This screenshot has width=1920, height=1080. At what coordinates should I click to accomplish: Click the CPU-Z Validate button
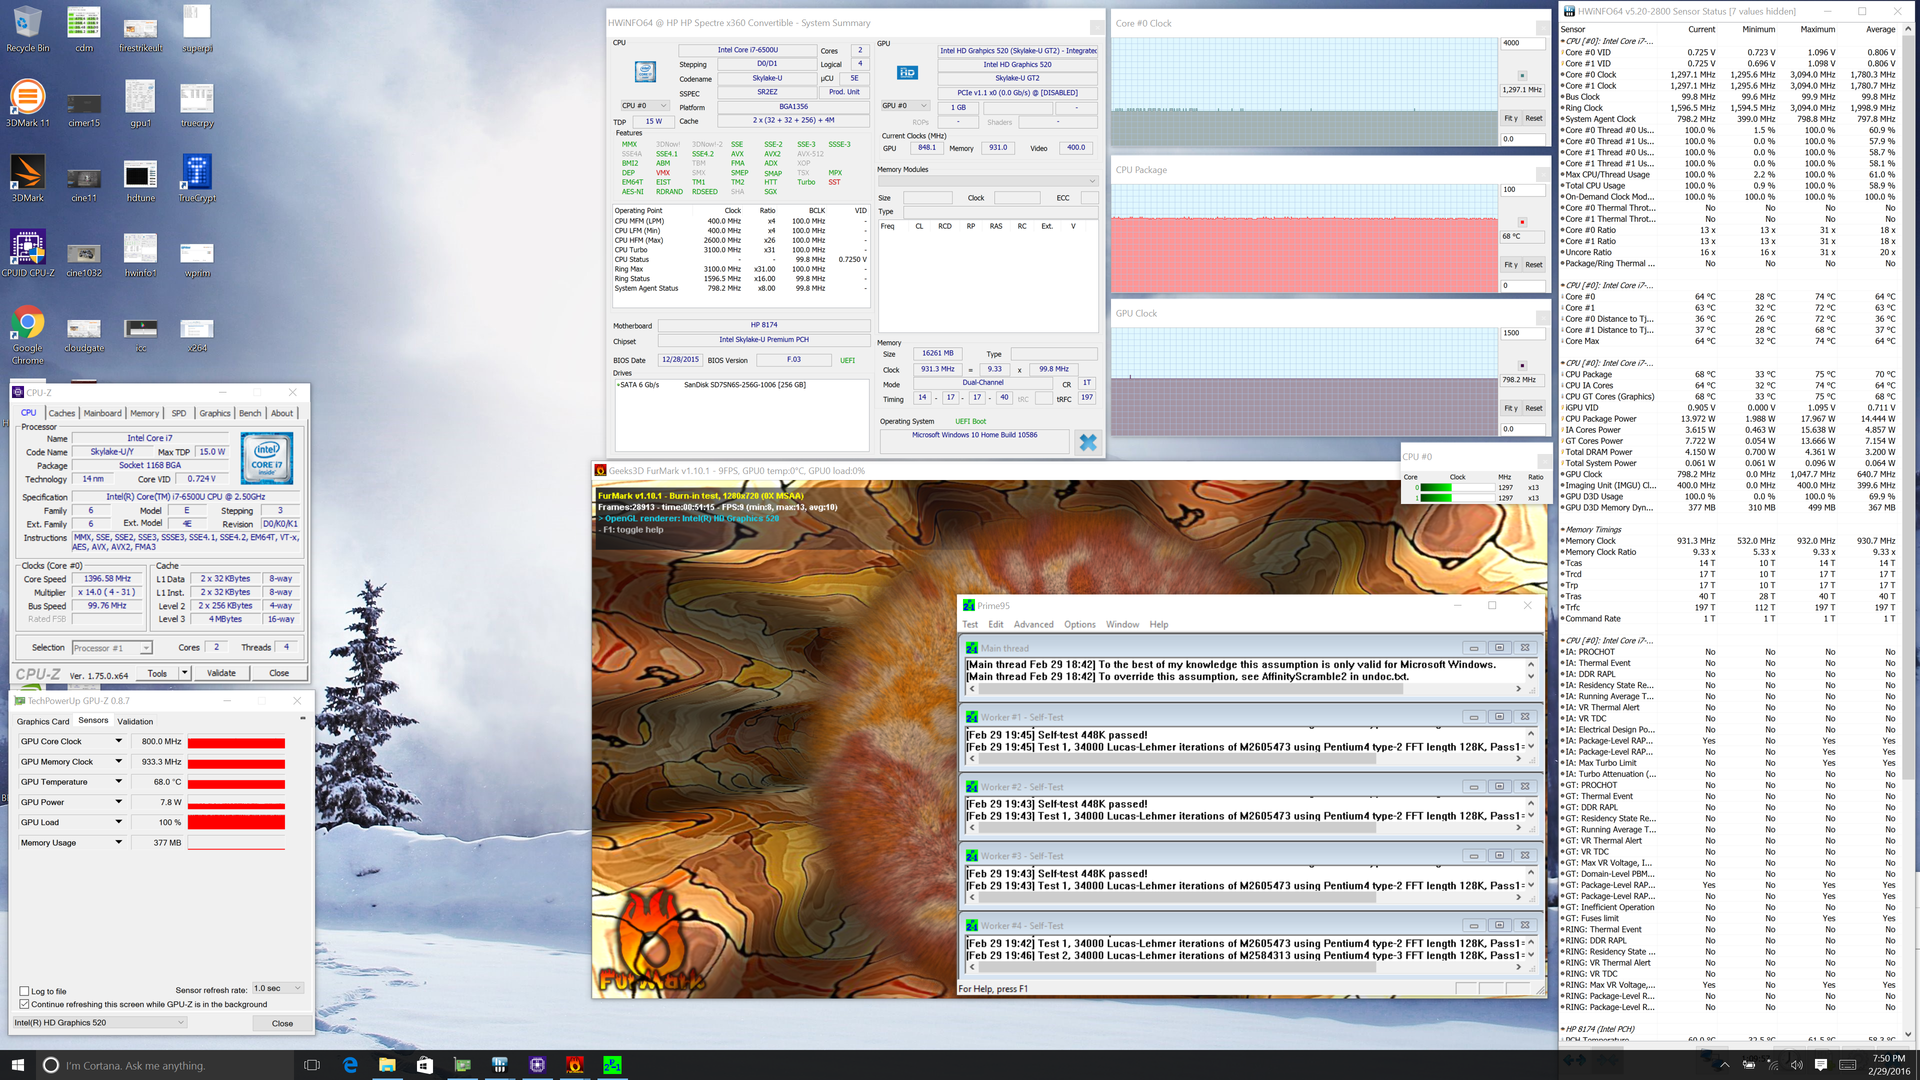pyautogui.click(x=221, y=673)
